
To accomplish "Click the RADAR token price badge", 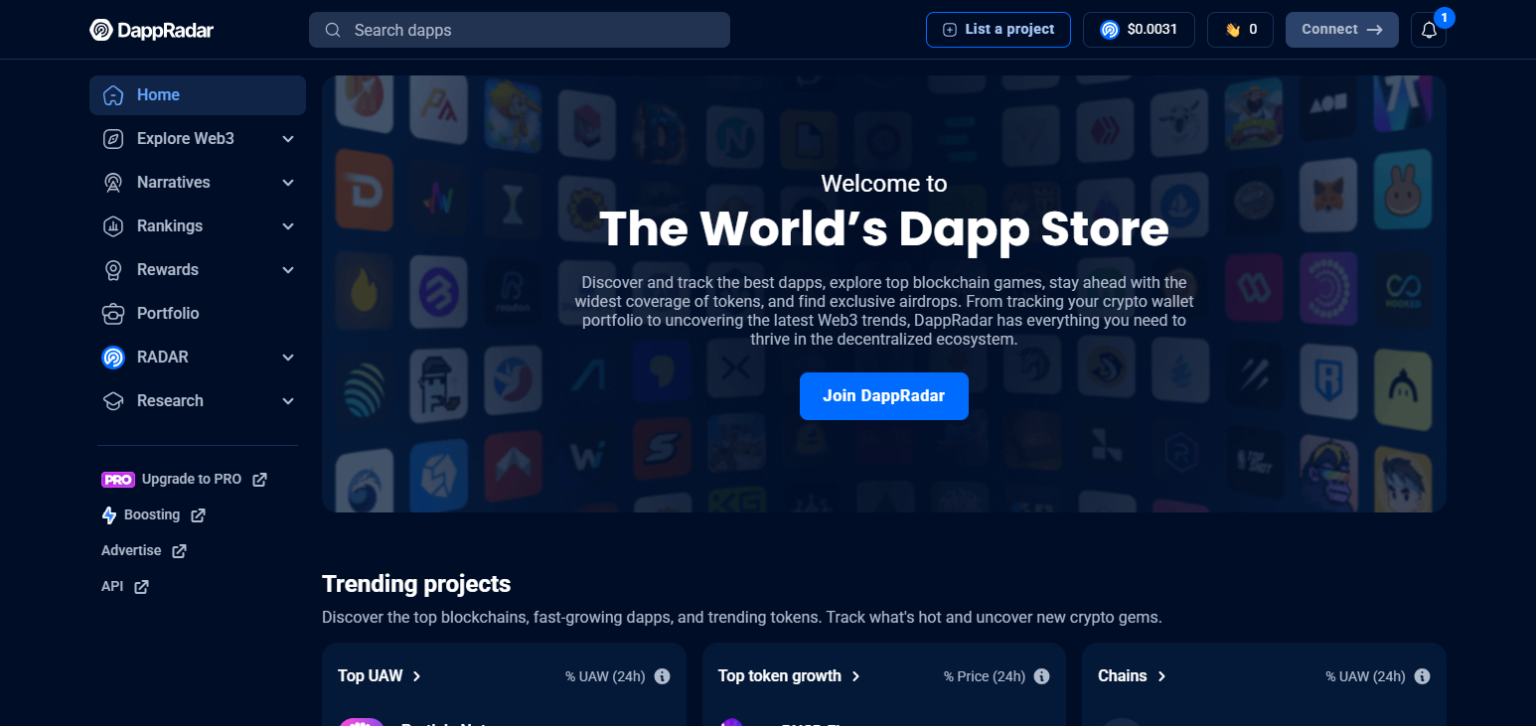I will (x=1138, y=30).
